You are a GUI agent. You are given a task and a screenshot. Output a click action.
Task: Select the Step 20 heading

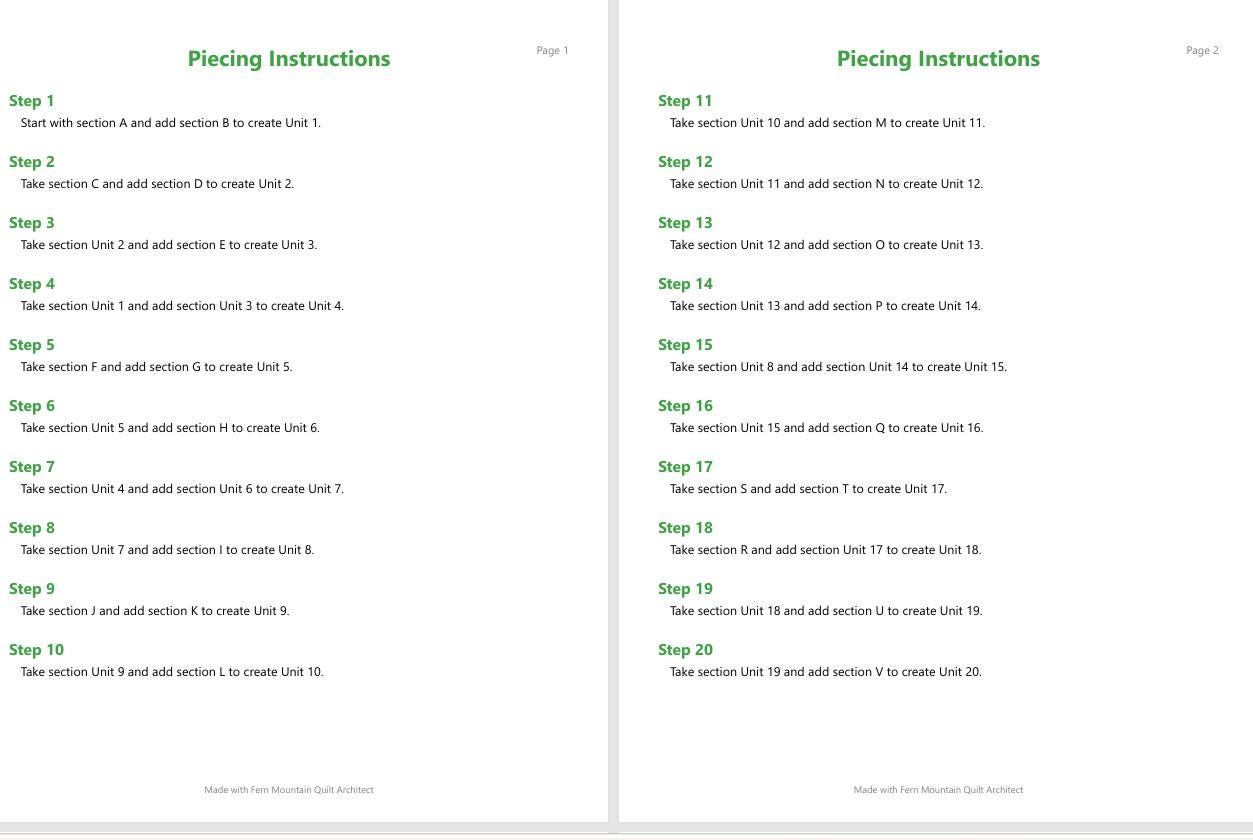point(685,649)
